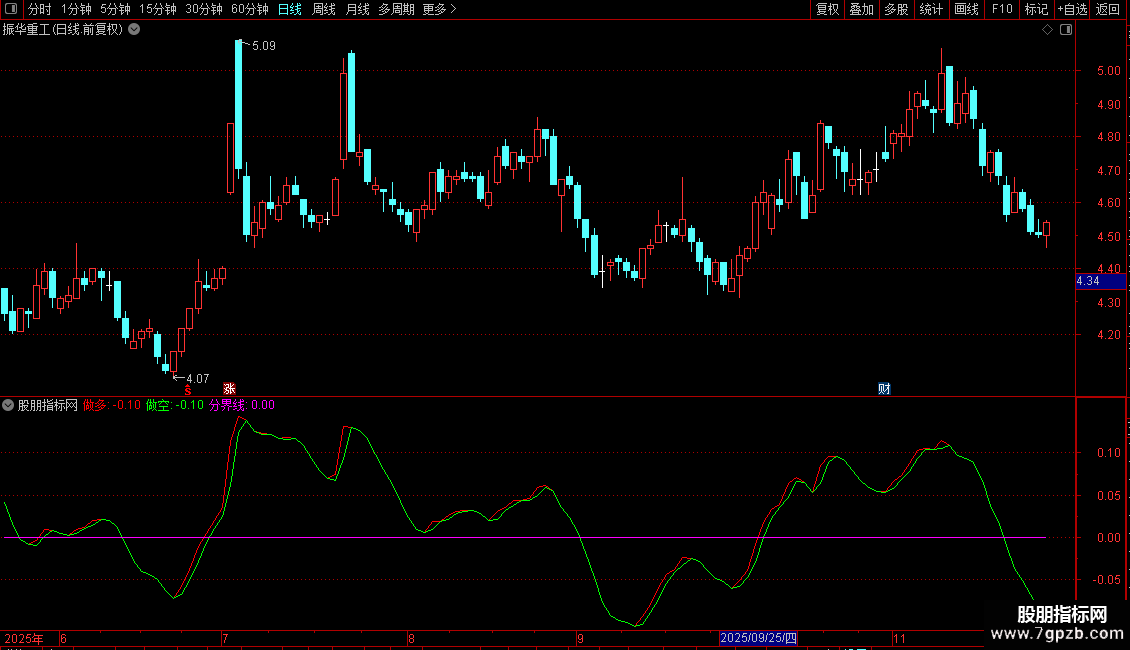This screenshot has height=650, width=1130.
Task: Click the 4.50 price axis label
Action: [x=1108, y=236]
